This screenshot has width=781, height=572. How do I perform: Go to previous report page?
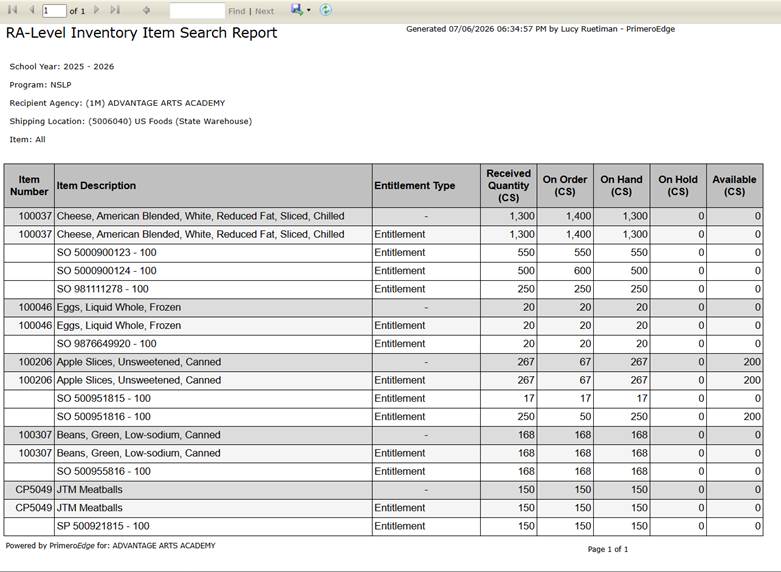coord(31,10)
